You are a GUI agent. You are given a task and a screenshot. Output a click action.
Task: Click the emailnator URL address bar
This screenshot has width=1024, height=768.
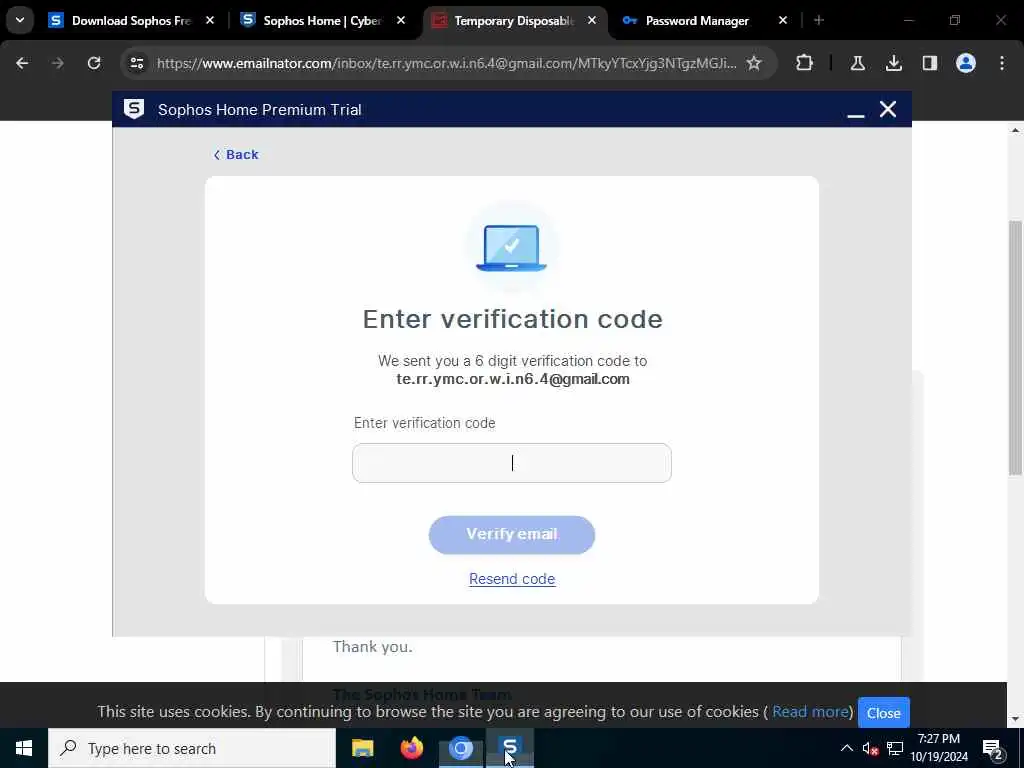(446, 63)
